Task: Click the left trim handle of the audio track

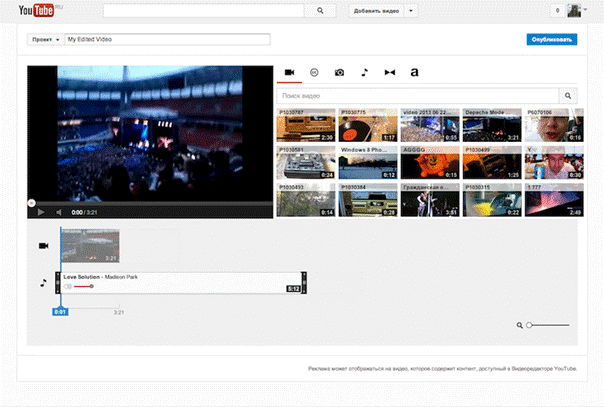Action: (58, 283)
